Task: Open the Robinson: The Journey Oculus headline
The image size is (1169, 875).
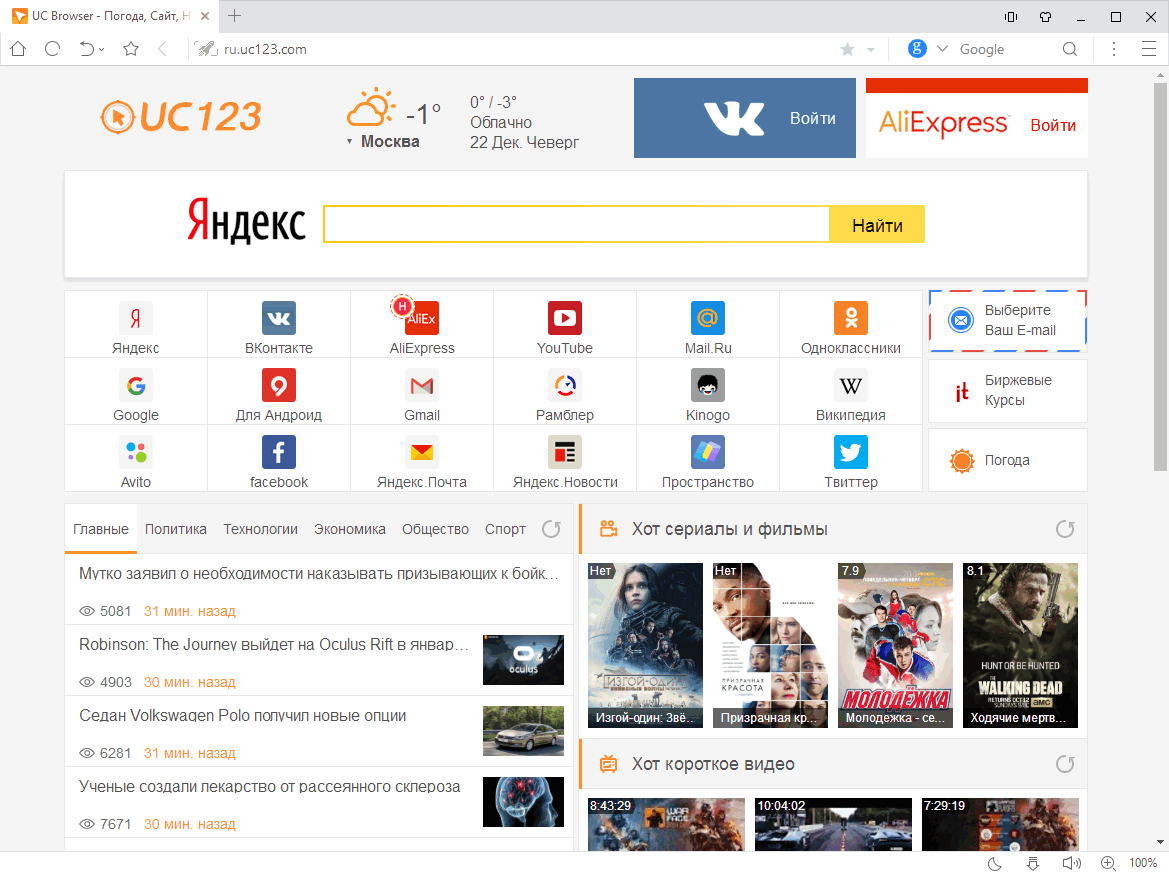Action: [274, 645]
